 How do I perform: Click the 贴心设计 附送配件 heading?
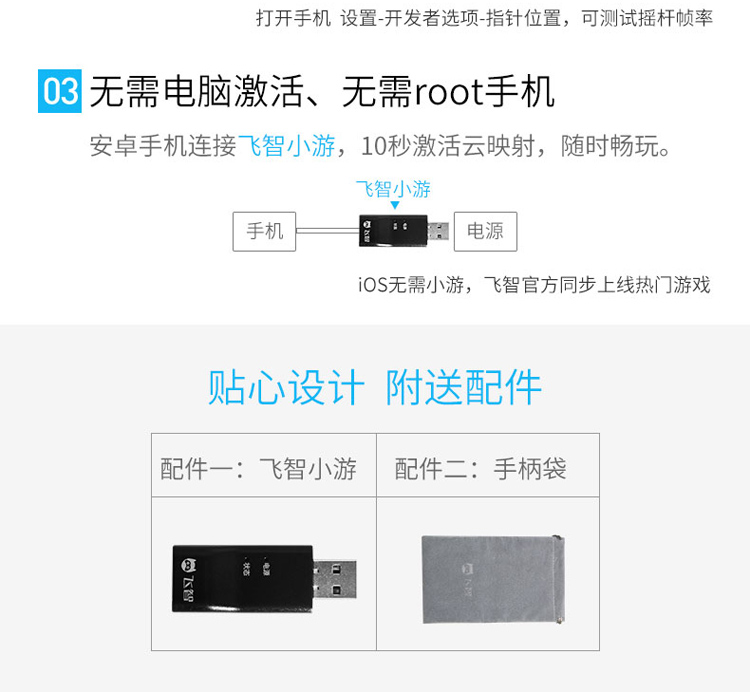pos(375,387)
